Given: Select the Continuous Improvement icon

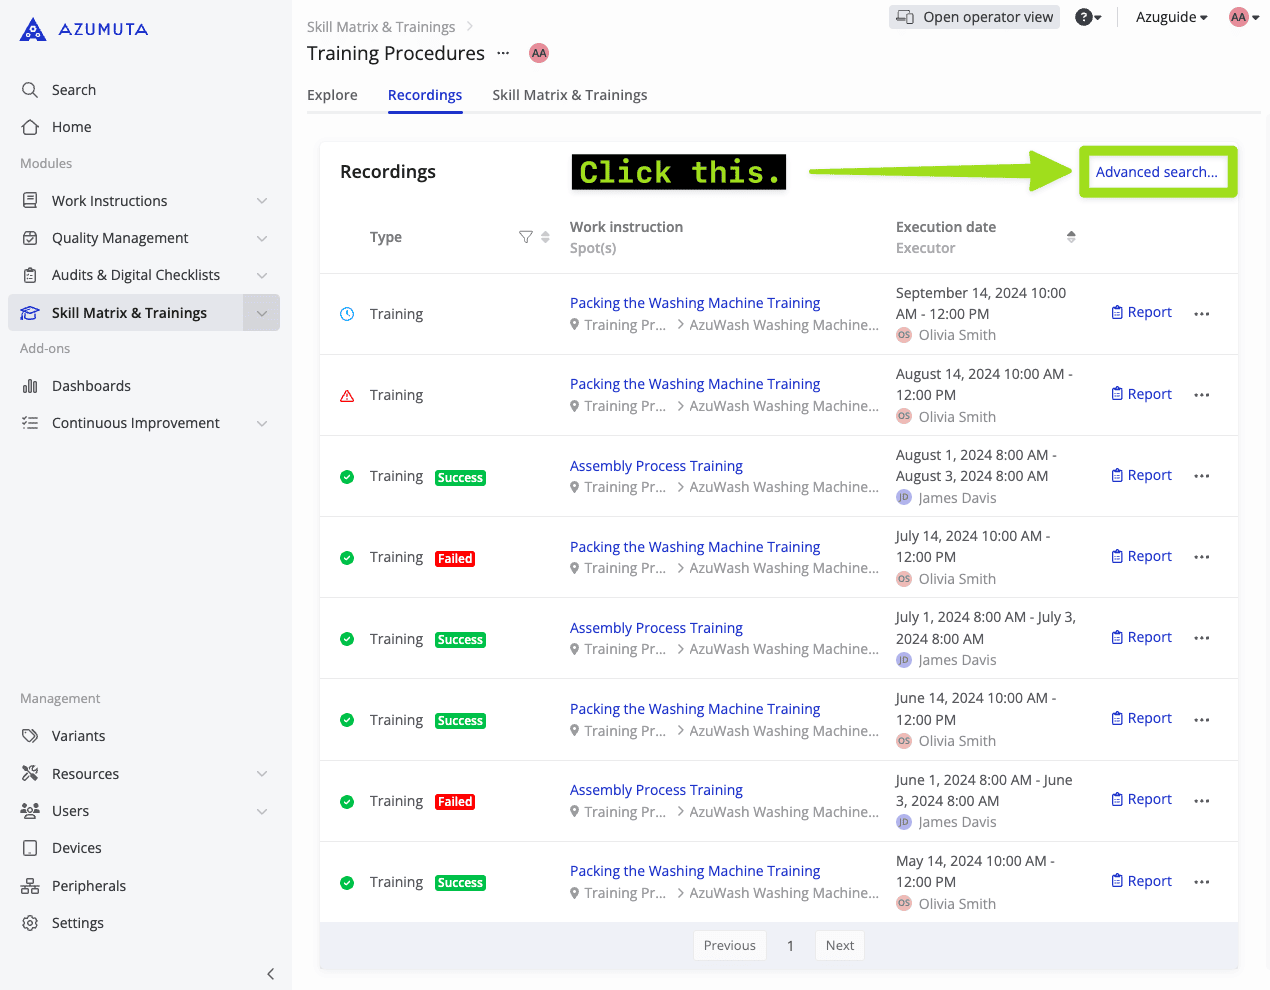Looking at the screenshot, I should 30,422.
